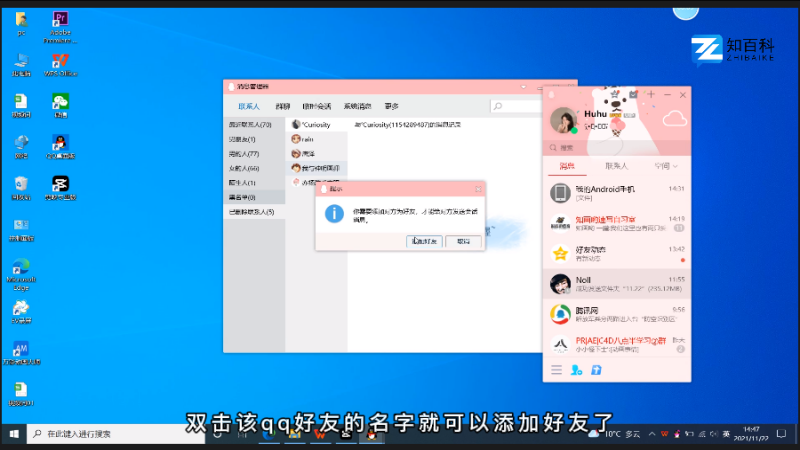
Task: Switch to 联系人 tab in QQ panel
Action: coord(616,166)
